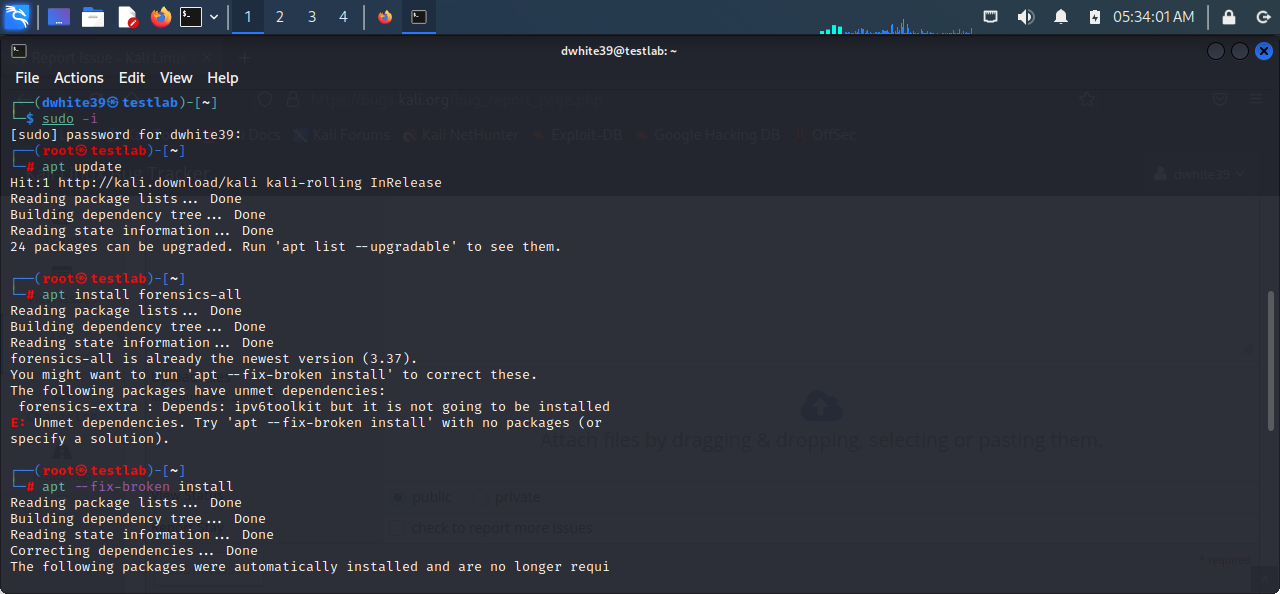Open a new terminal from the panel launcher

click(191, 17)
